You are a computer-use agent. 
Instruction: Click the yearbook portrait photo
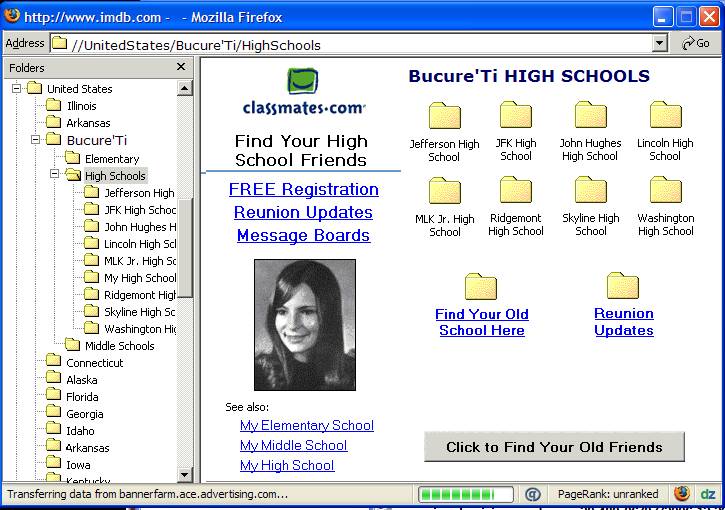(x=305, y=325)
